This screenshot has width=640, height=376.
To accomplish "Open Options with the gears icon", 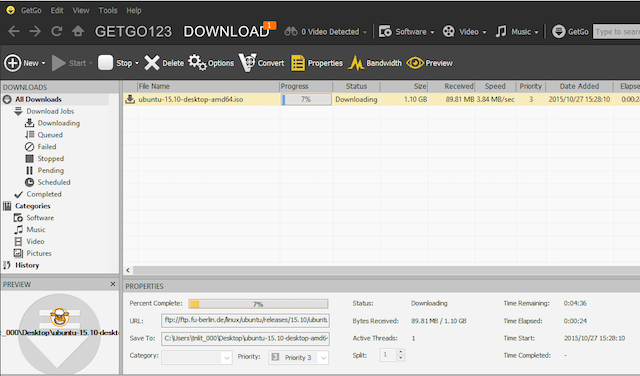I will coord(211,63).
